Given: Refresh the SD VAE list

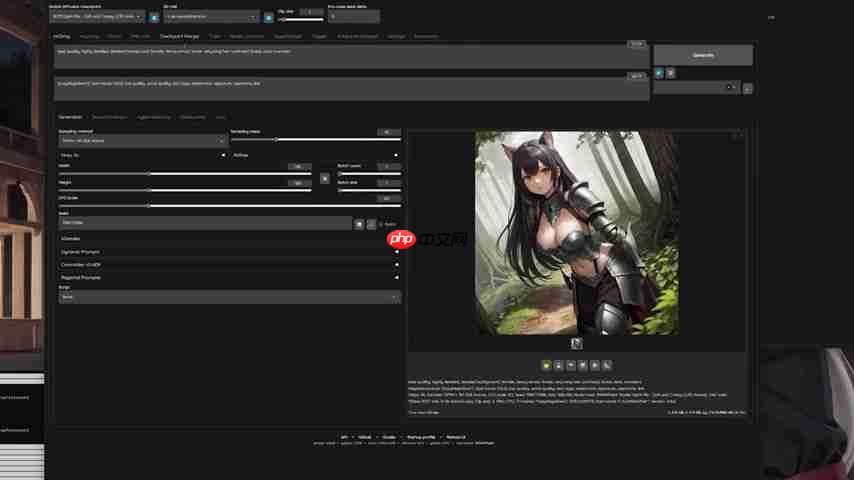Looking at the screenshot, I should [x=269, y=17].
